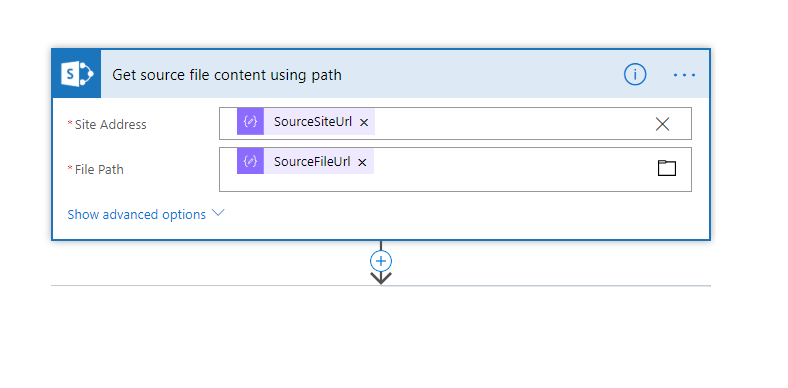This screenshot has width=788, height=388.
Task: Open the folder picker for File Path
Action: point(667,168)
